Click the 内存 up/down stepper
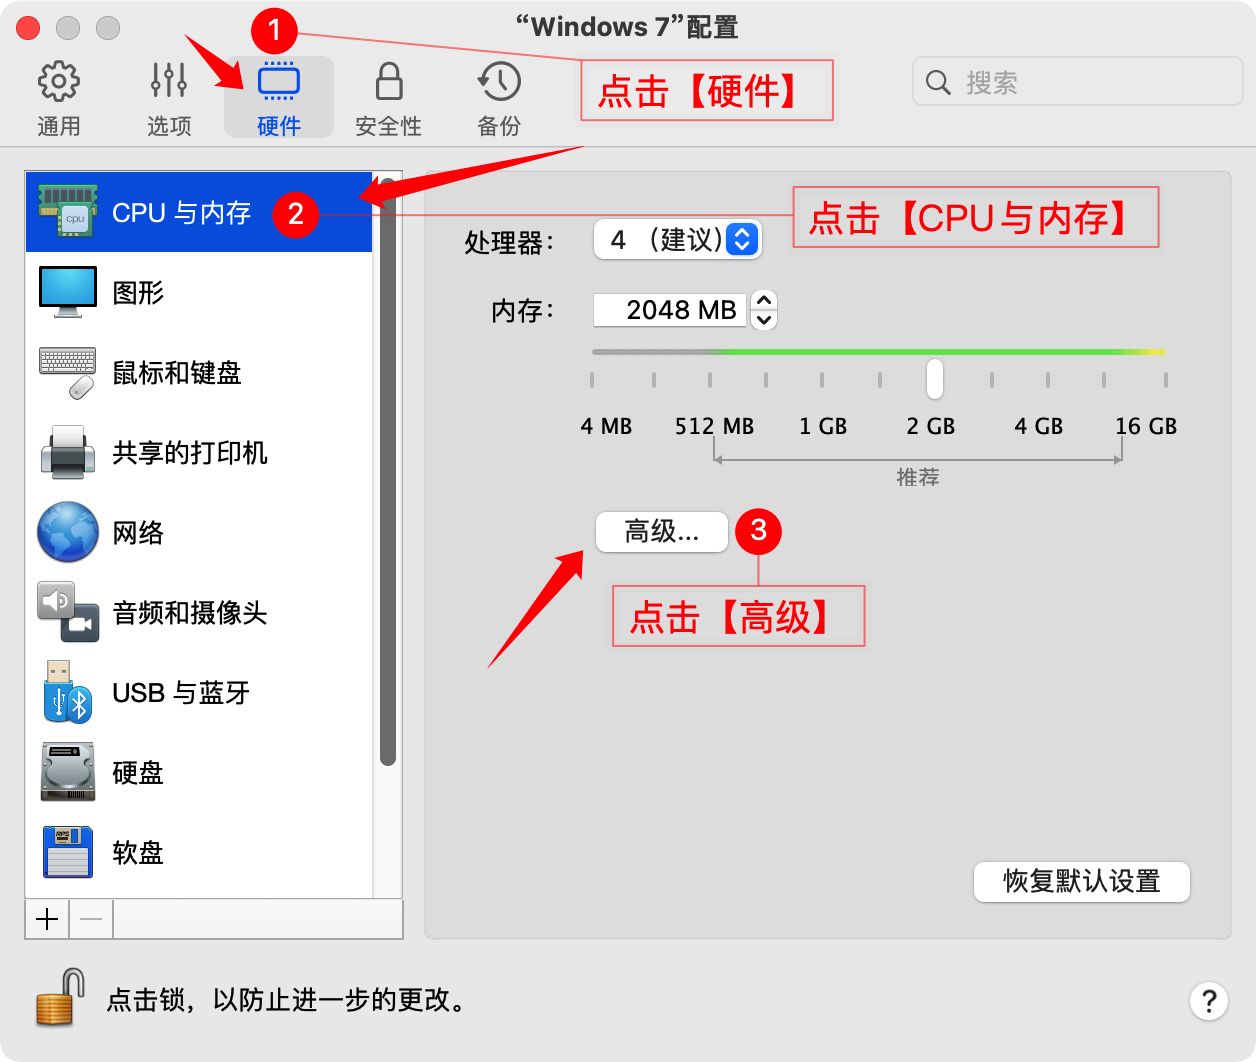Screen dimensions: 1256x1062 (x=764, y=309)
